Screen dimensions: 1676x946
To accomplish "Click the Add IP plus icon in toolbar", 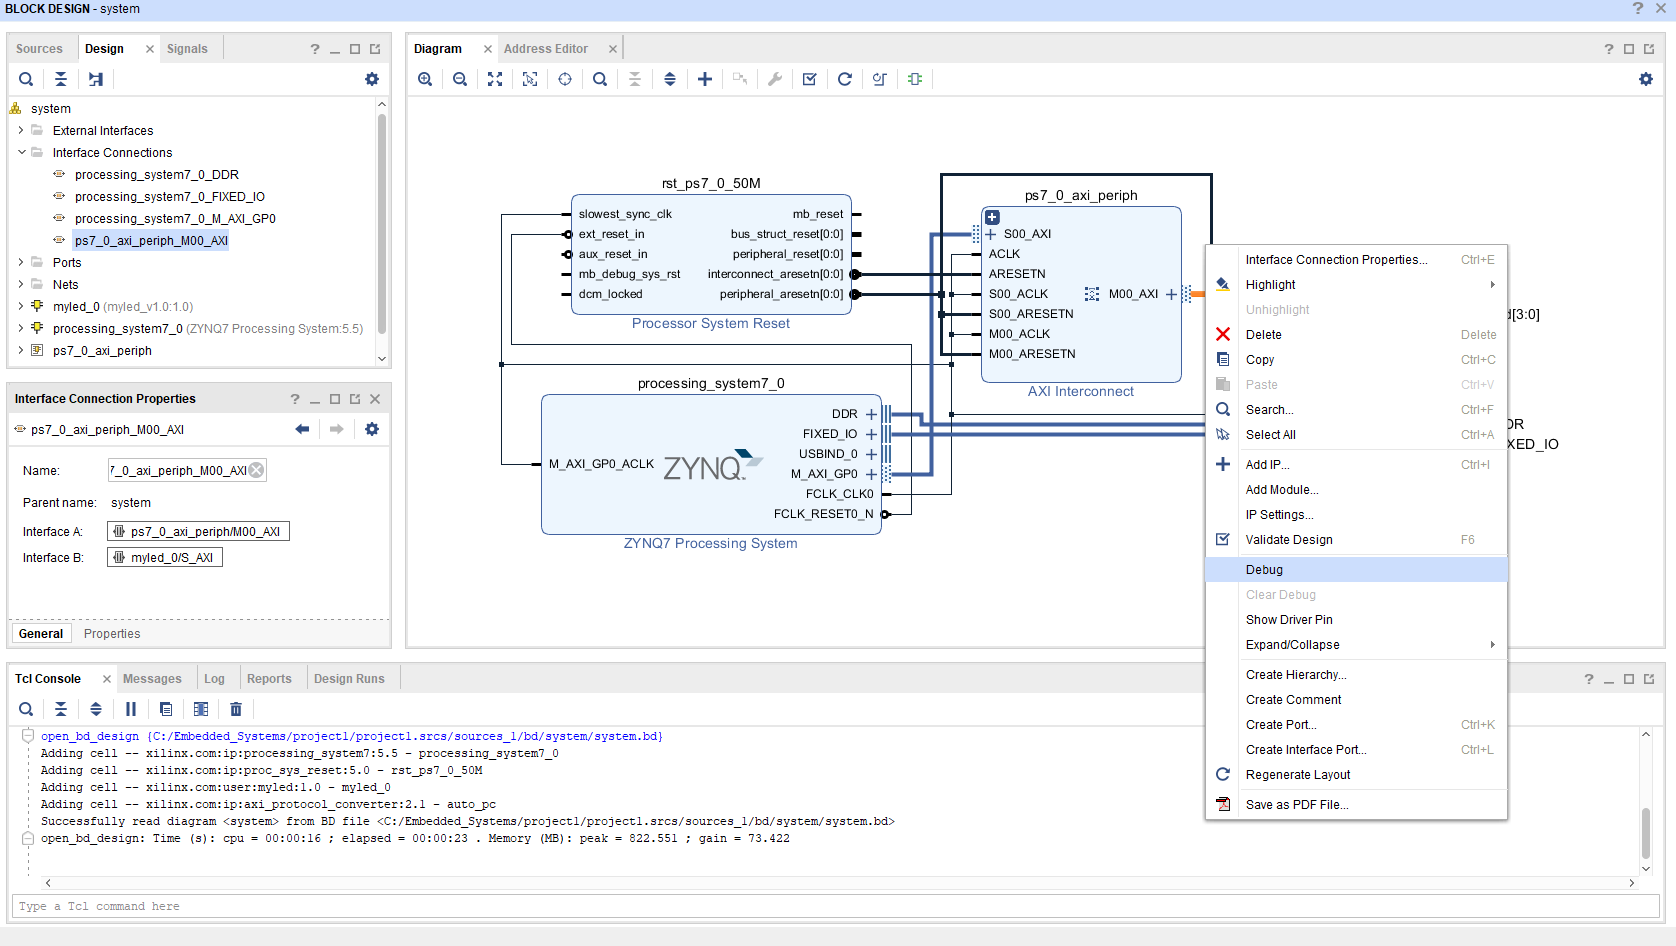I will 705,79.
